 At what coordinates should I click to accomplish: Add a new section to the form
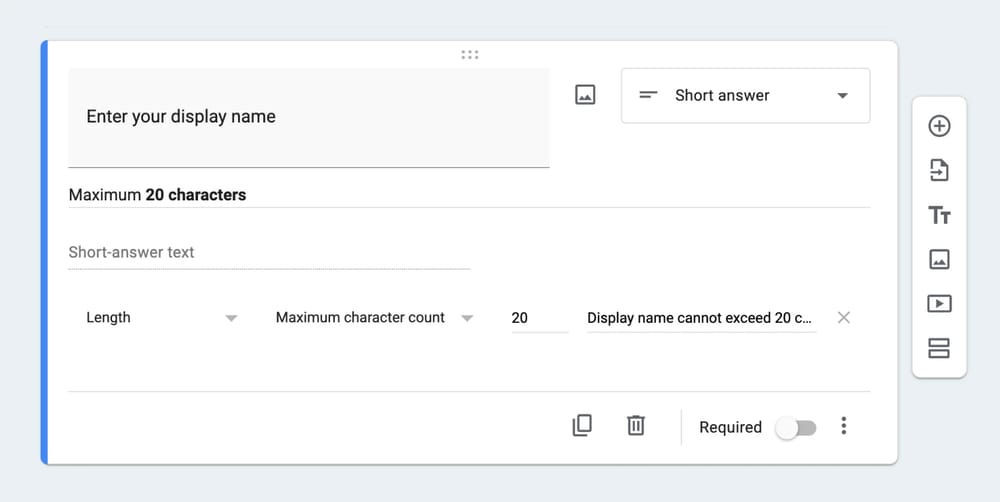coord(939,348)
